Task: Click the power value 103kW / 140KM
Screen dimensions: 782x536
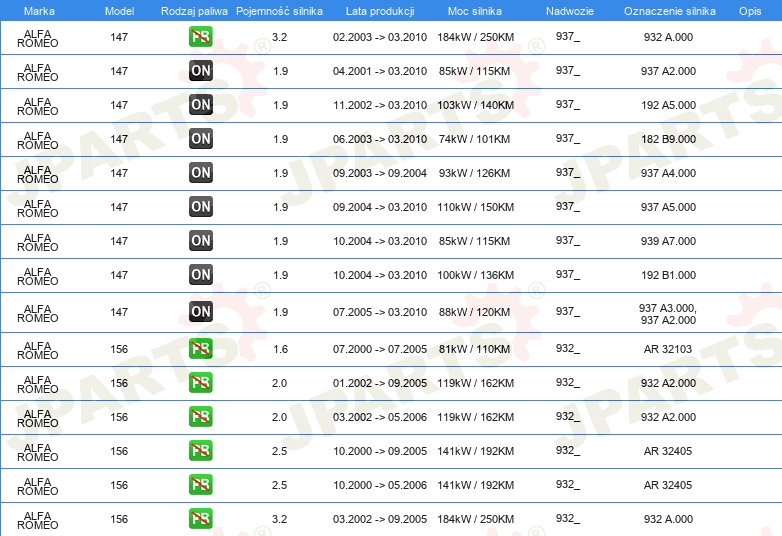Action: pyautogui.click(x=475, y=105)
